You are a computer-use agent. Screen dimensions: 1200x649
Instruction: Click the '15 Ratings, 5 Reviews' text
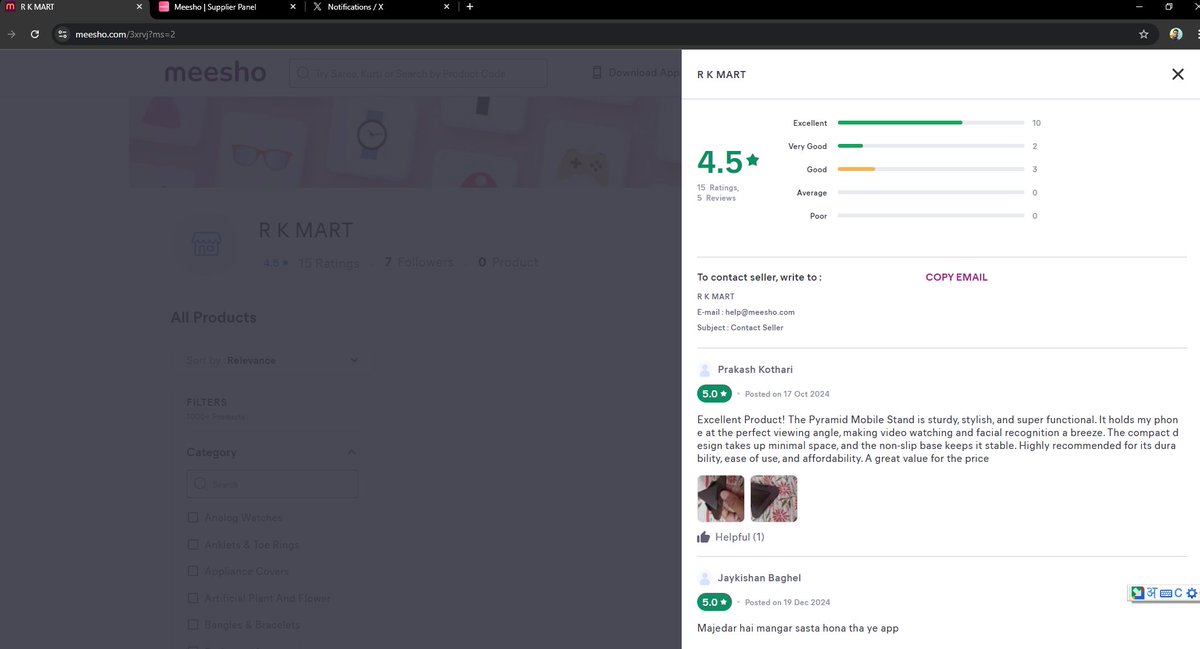coord(718,192)
